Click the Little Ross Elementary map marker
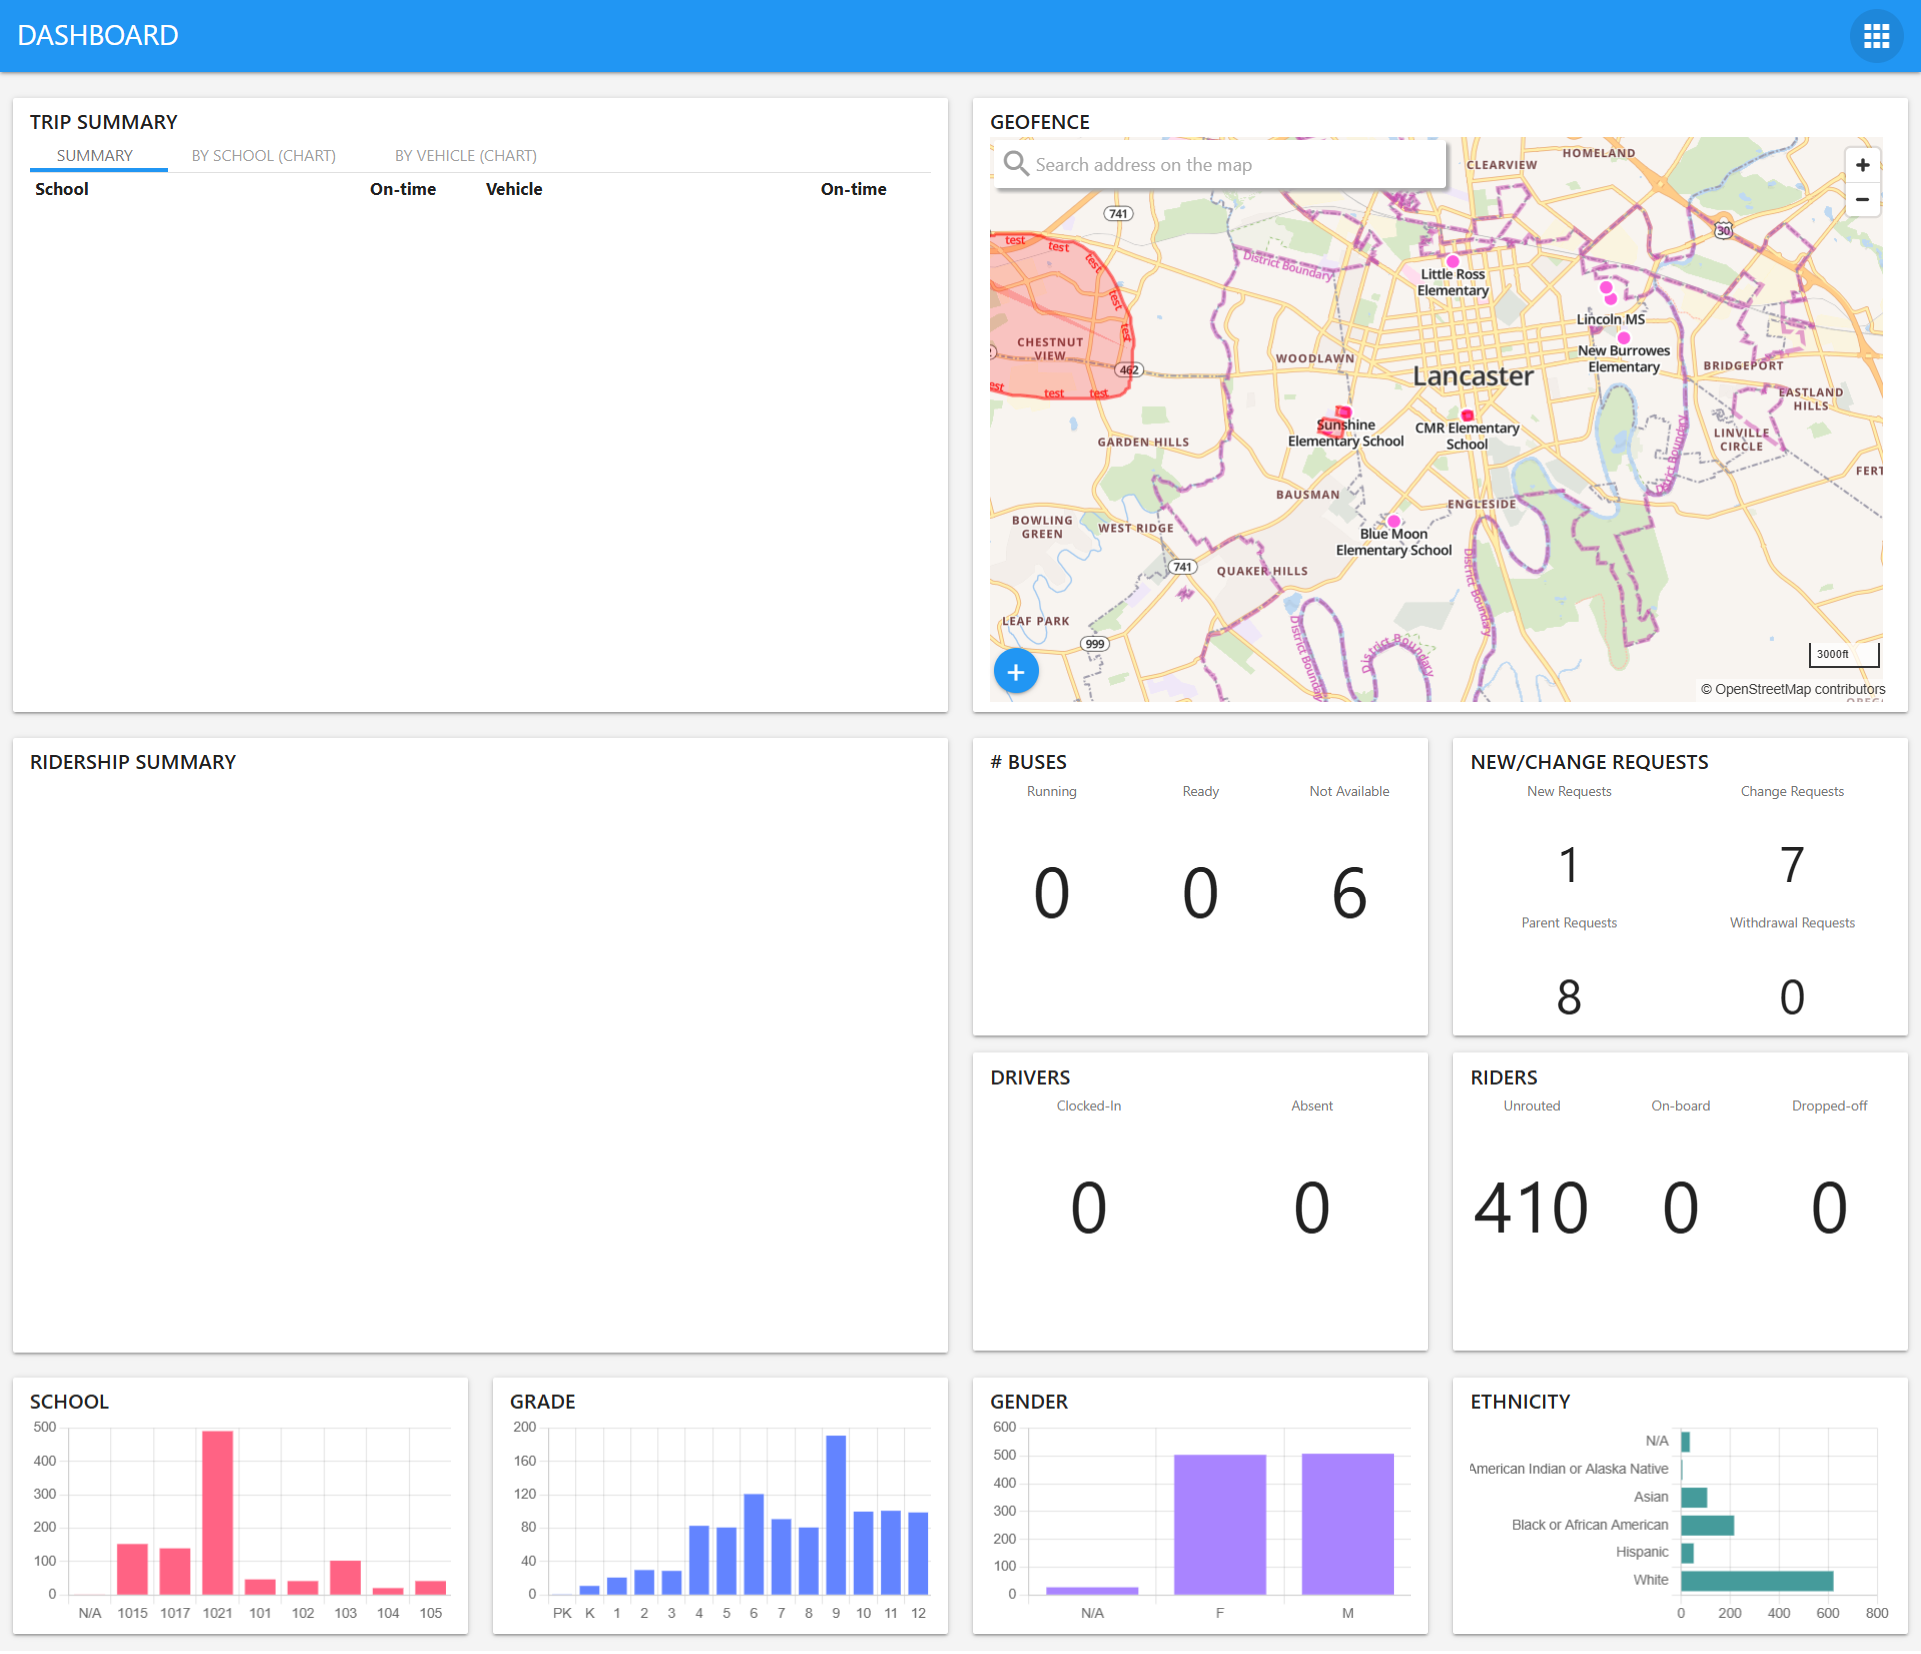Viewport: 1921px width, 1654px height. 1453,261
